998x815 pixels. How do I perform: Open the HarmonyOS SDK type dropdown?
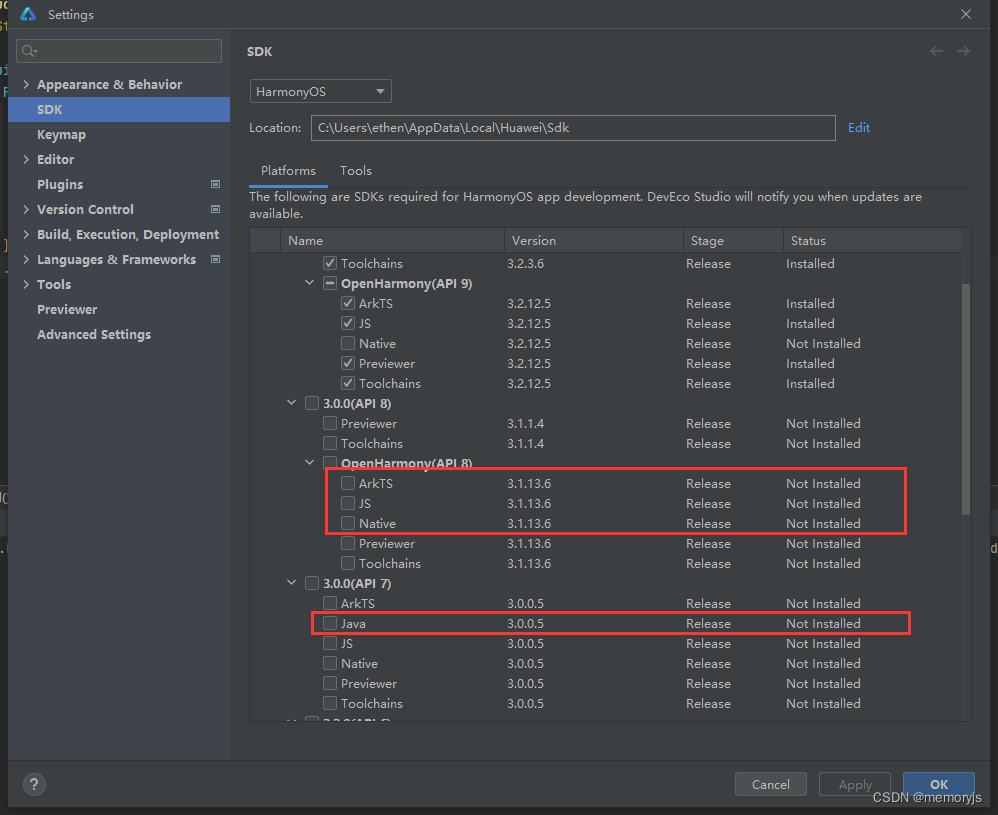pos(320,91)
